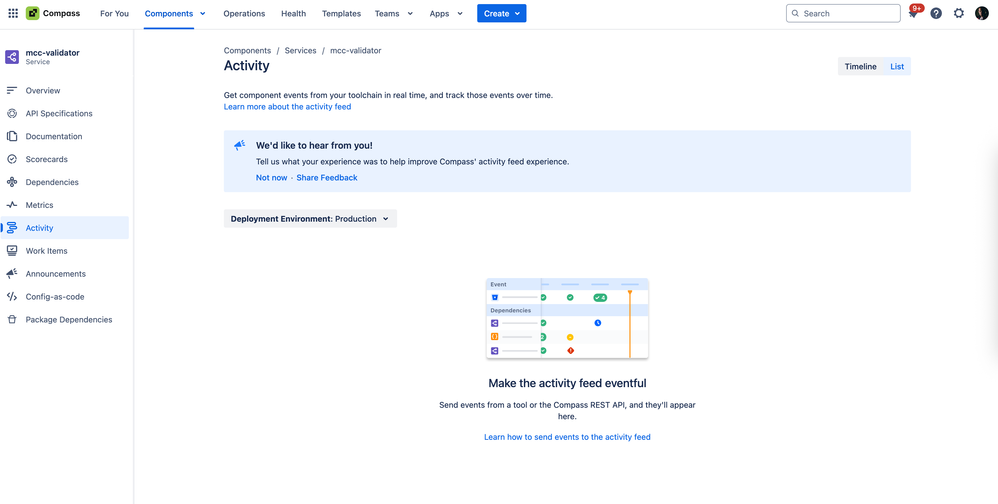Dismiss feedback banner with Not now
This screenshot has width=998, height=504.
pos(271,178)
